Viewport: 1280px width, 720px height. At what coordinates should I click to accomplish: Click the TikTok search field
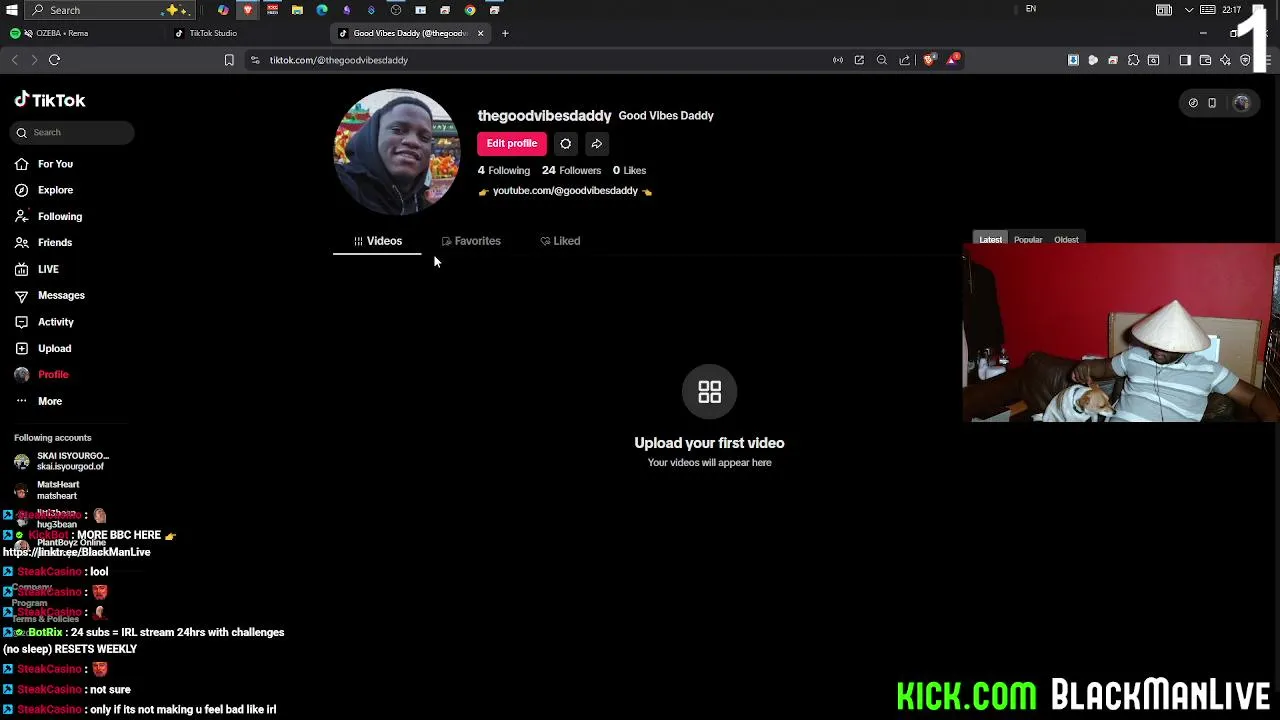[72, 132]
